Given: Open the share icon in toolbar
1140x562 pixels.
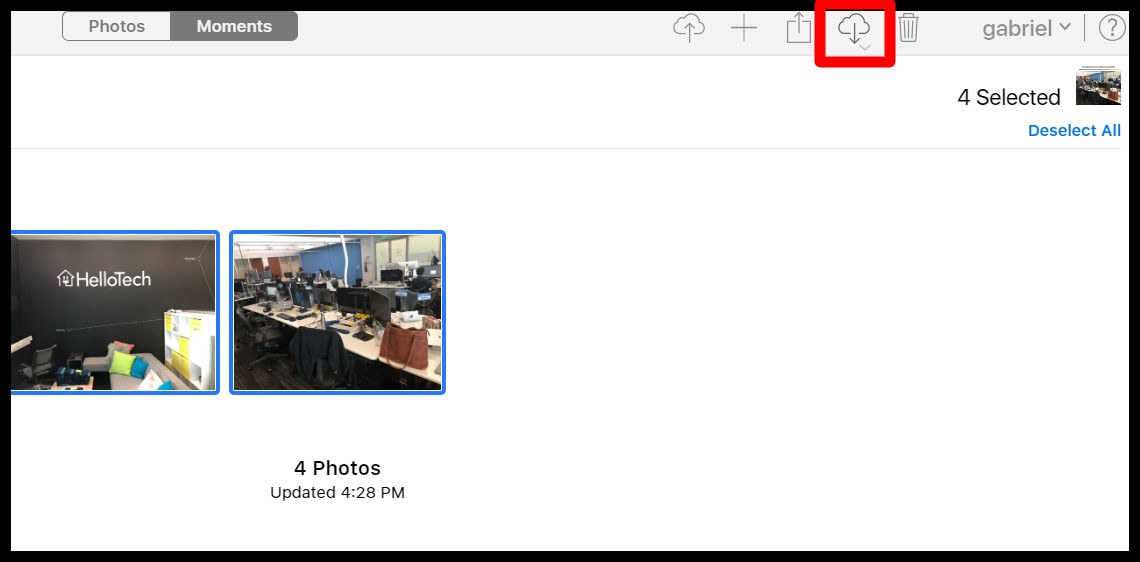Looking at the screenshot, I should pyautogui.click(x=798, y=28).
